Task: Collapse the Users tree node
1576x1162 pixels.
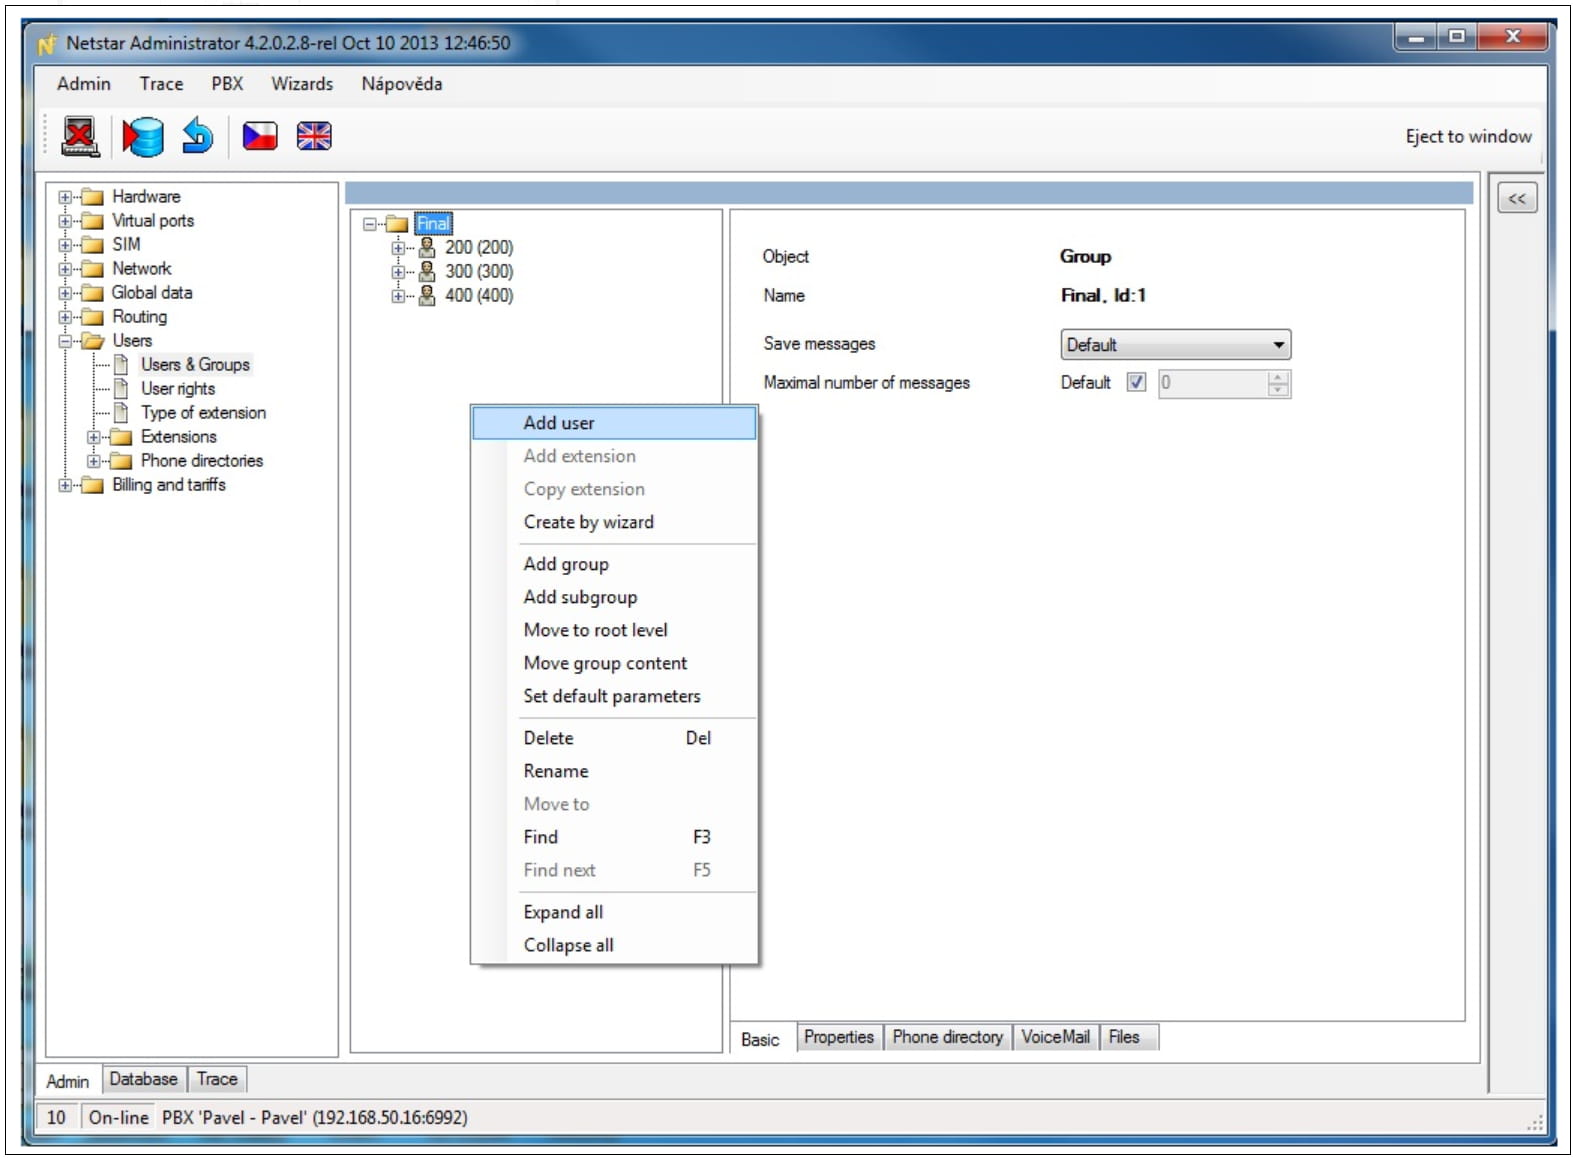Action: 65,341
